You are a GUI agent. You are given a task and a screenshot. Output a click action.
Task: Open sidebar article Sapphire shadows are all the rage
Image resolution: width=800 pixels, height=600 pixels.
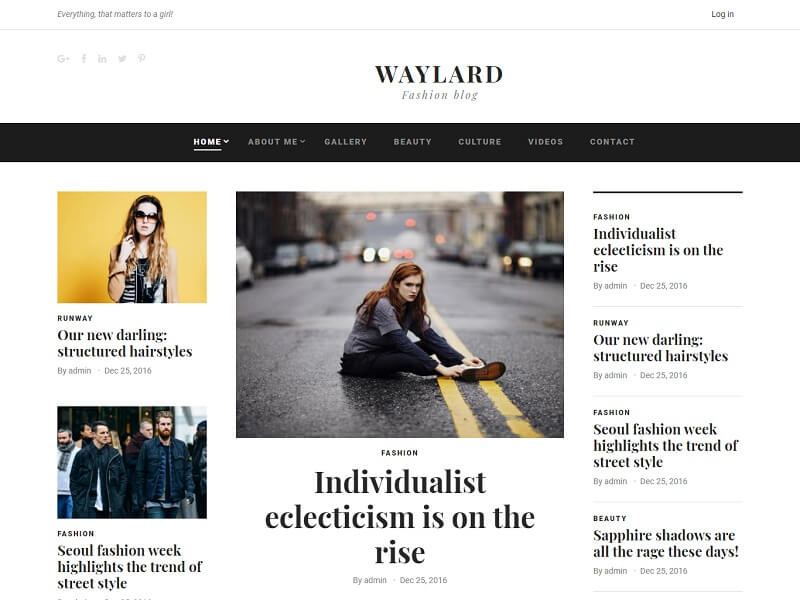[666, 543]
